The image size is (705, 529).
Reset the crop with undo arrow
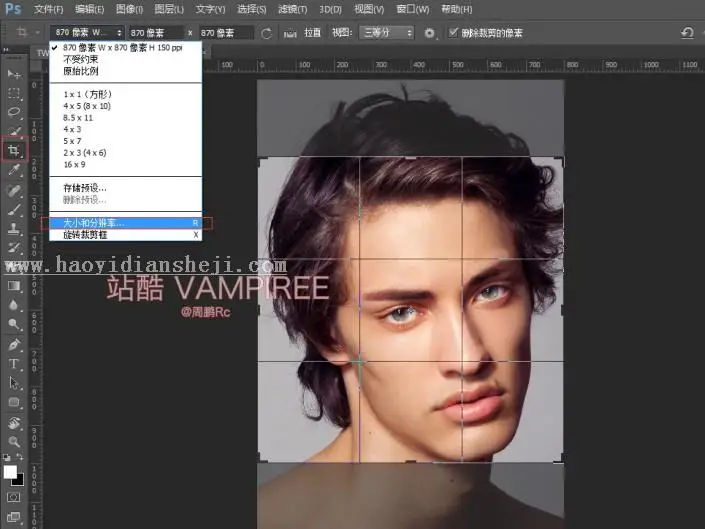(687, 33)
